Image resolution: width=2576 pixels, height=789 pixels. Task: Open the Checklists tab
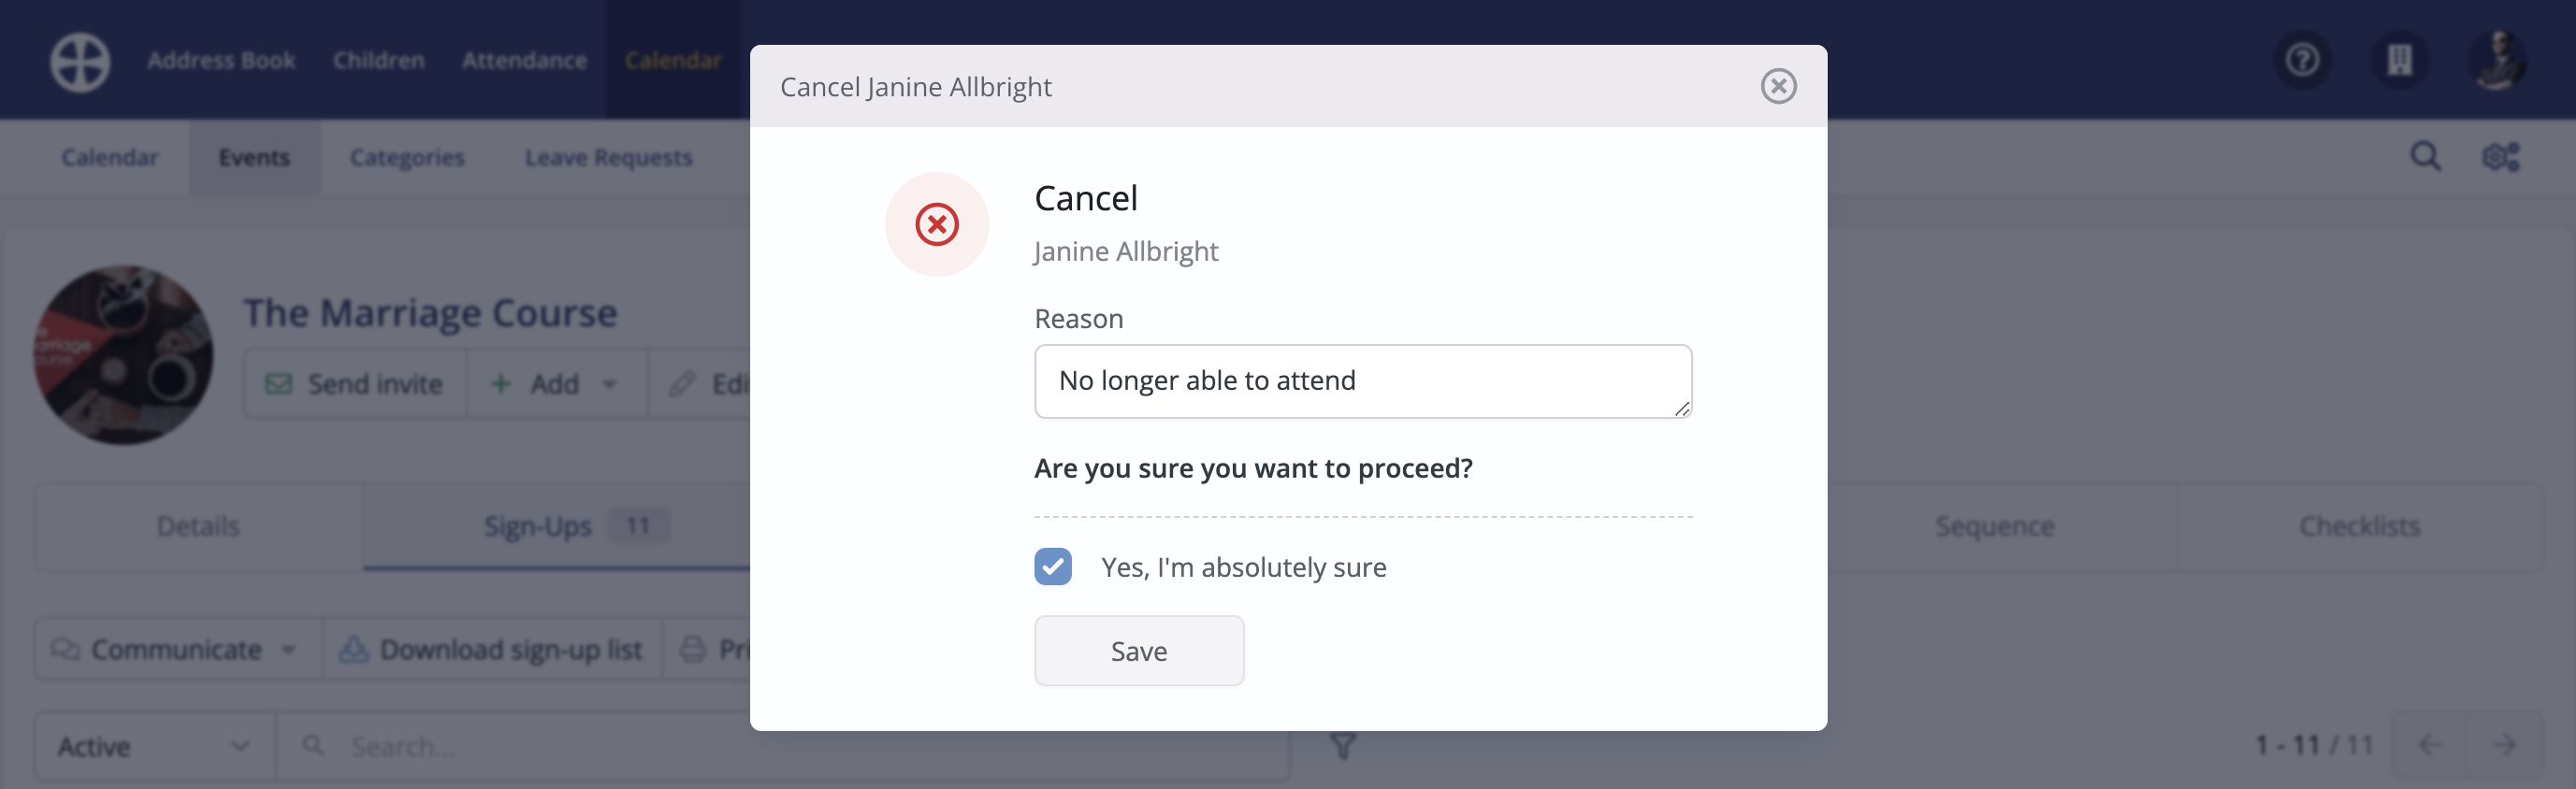pos(2359,526)
